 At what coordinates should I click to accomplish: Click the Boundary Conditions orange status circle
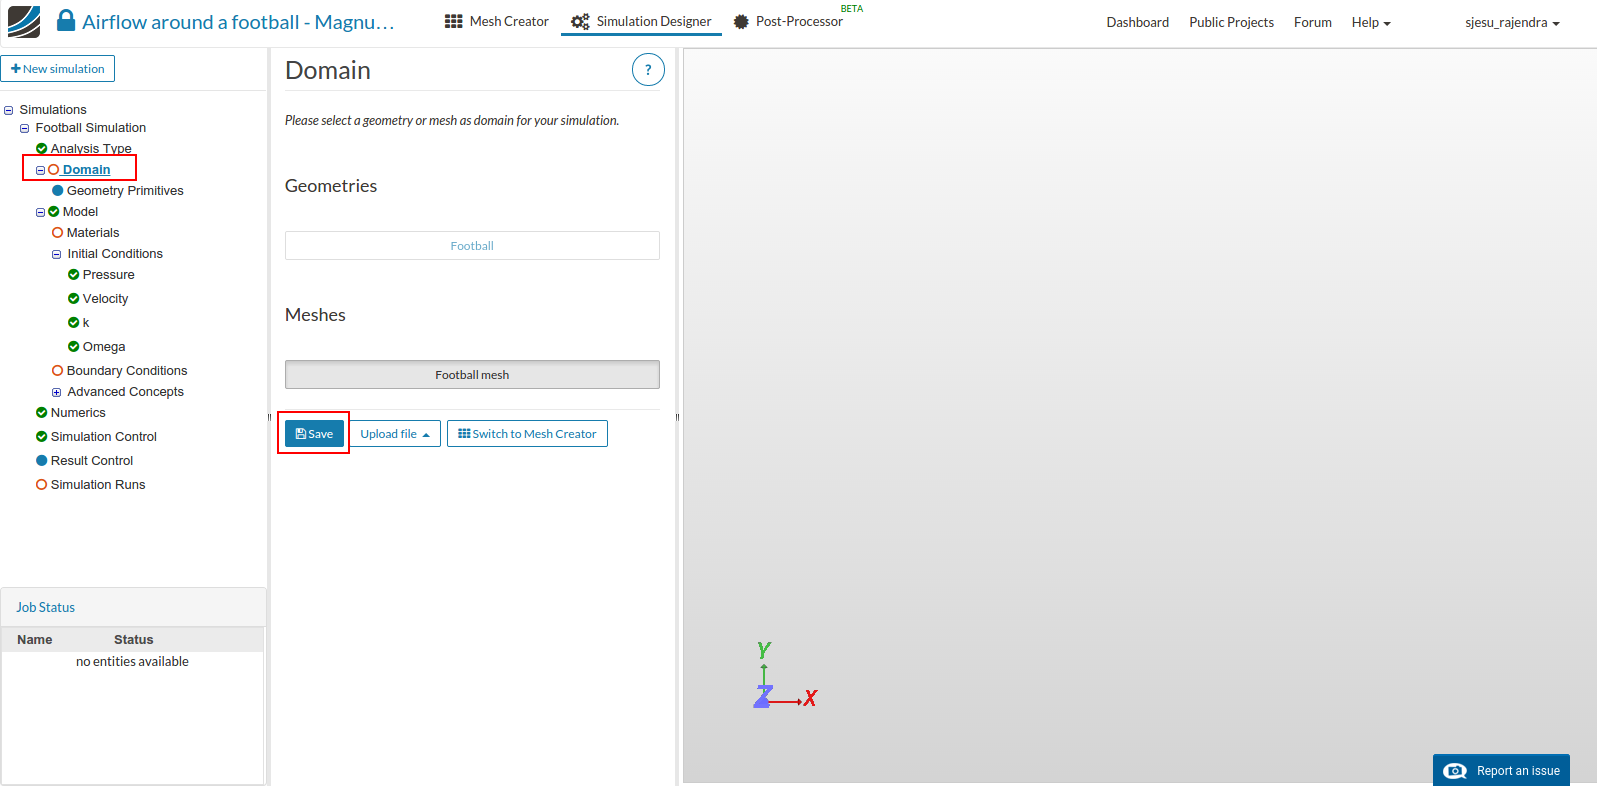[58, 371]
